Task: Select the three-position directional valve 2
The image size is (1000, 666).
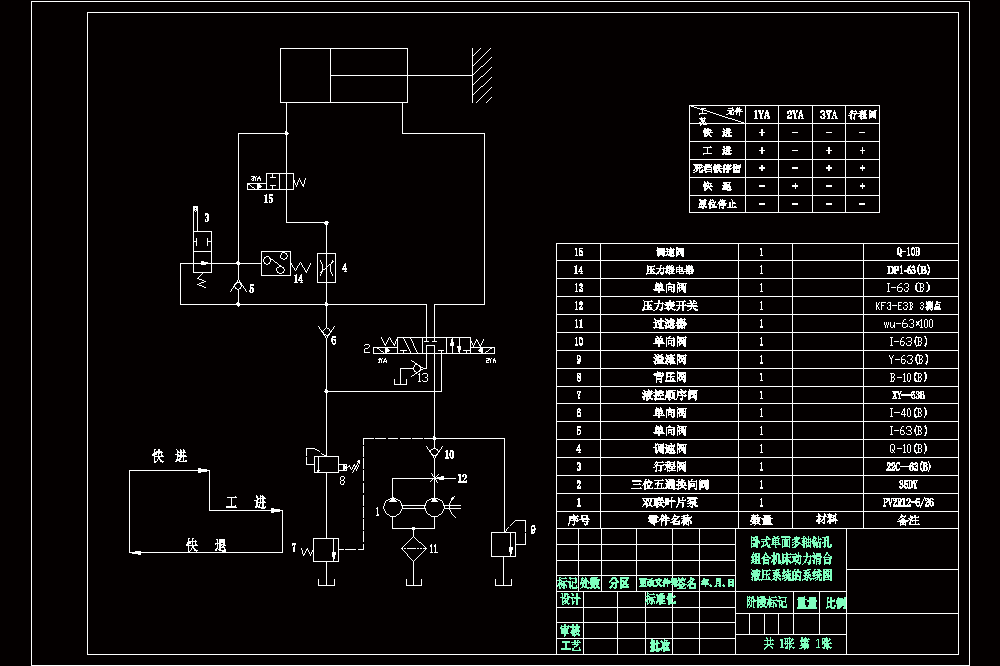Action: click(x=434, y=346)
